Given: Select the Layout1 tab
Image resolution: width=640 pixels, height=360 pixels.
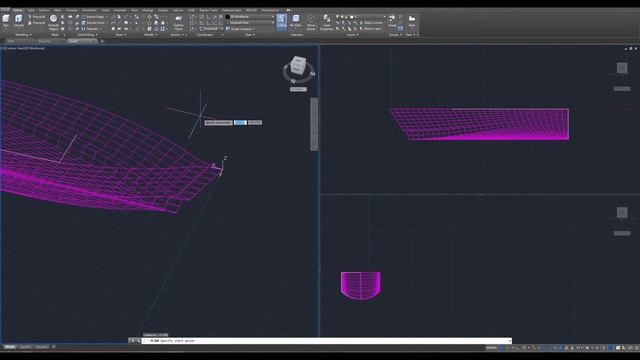Looking at the screenshot, I should [x=26, y=347].
